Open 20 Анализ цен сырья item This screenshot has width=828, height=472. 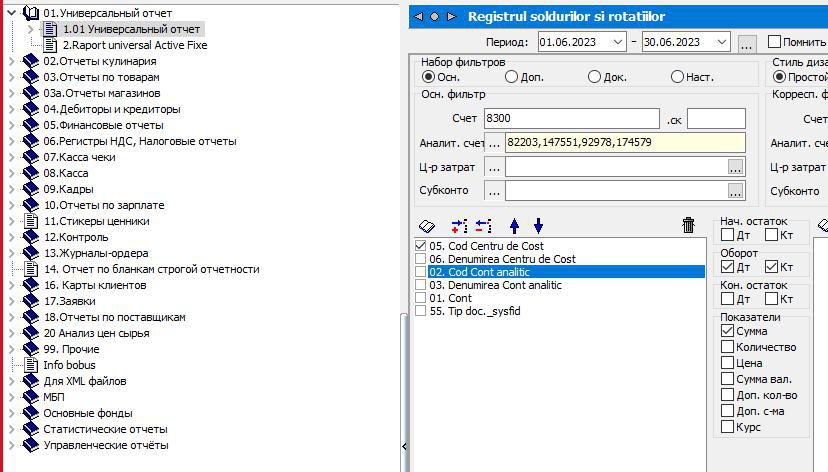(97, 333)
